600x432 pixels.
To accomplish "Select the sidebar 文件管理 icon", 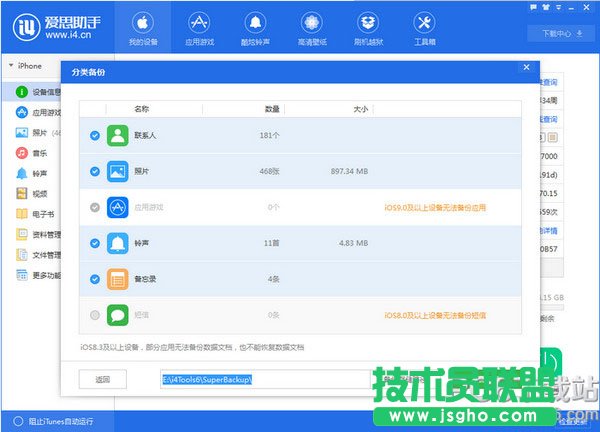I will [x=22, y=254].
